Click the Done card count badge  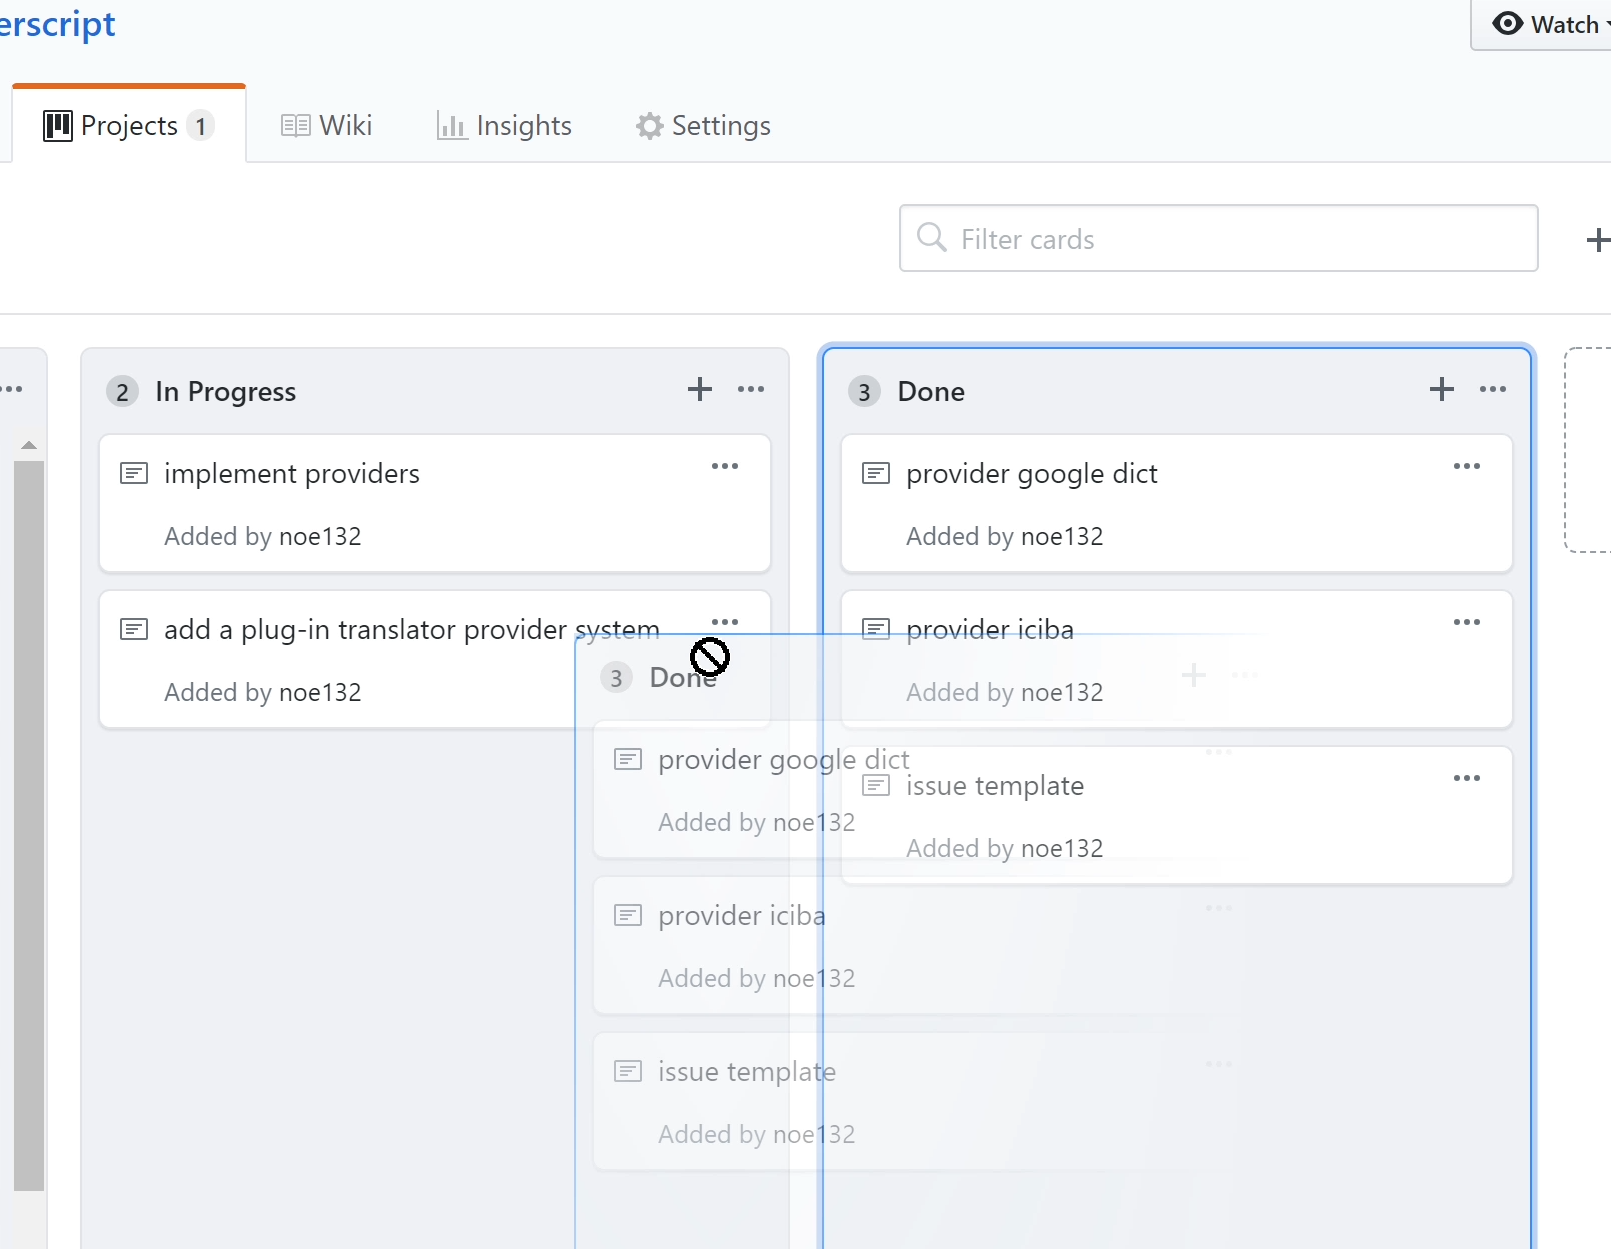click(864, 391)
